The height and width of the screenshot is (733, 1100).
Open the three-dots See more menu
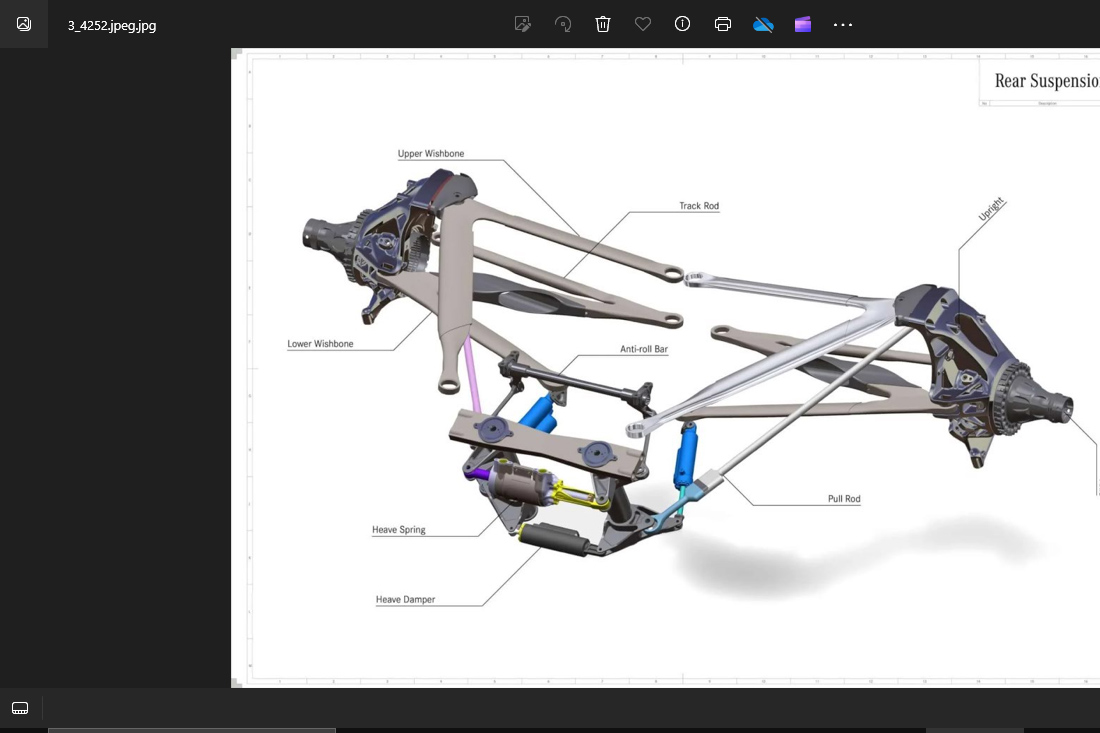tap(843, 24)
